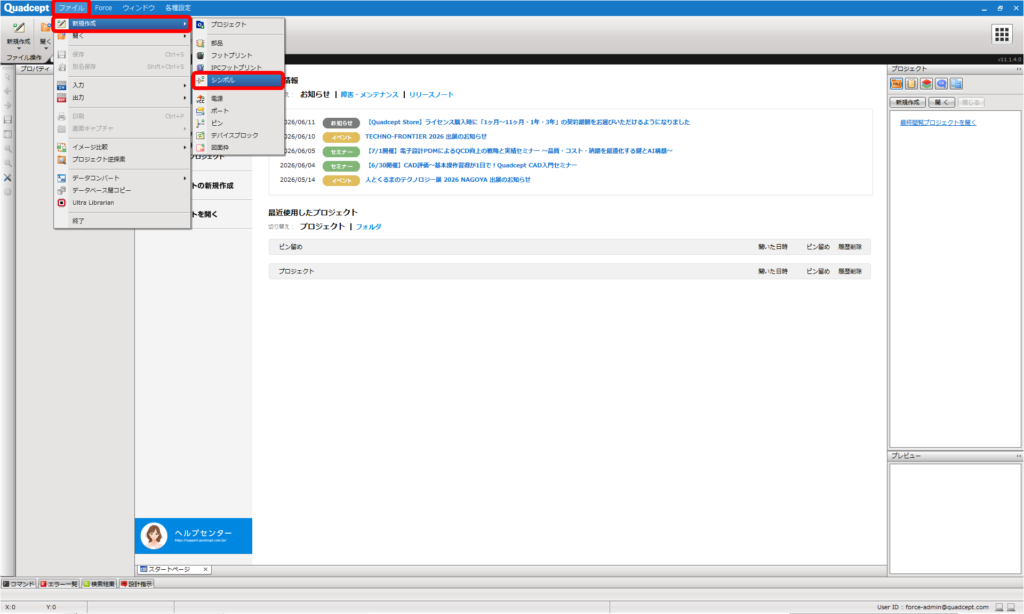Open the ウィンドウ menu
The width and height of the screenshot is (1024, 614).
[138, 8]
